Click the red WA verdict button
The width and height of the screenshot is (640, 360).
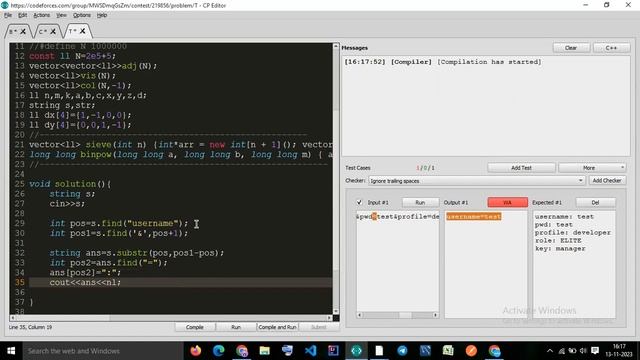coord(507,202)
